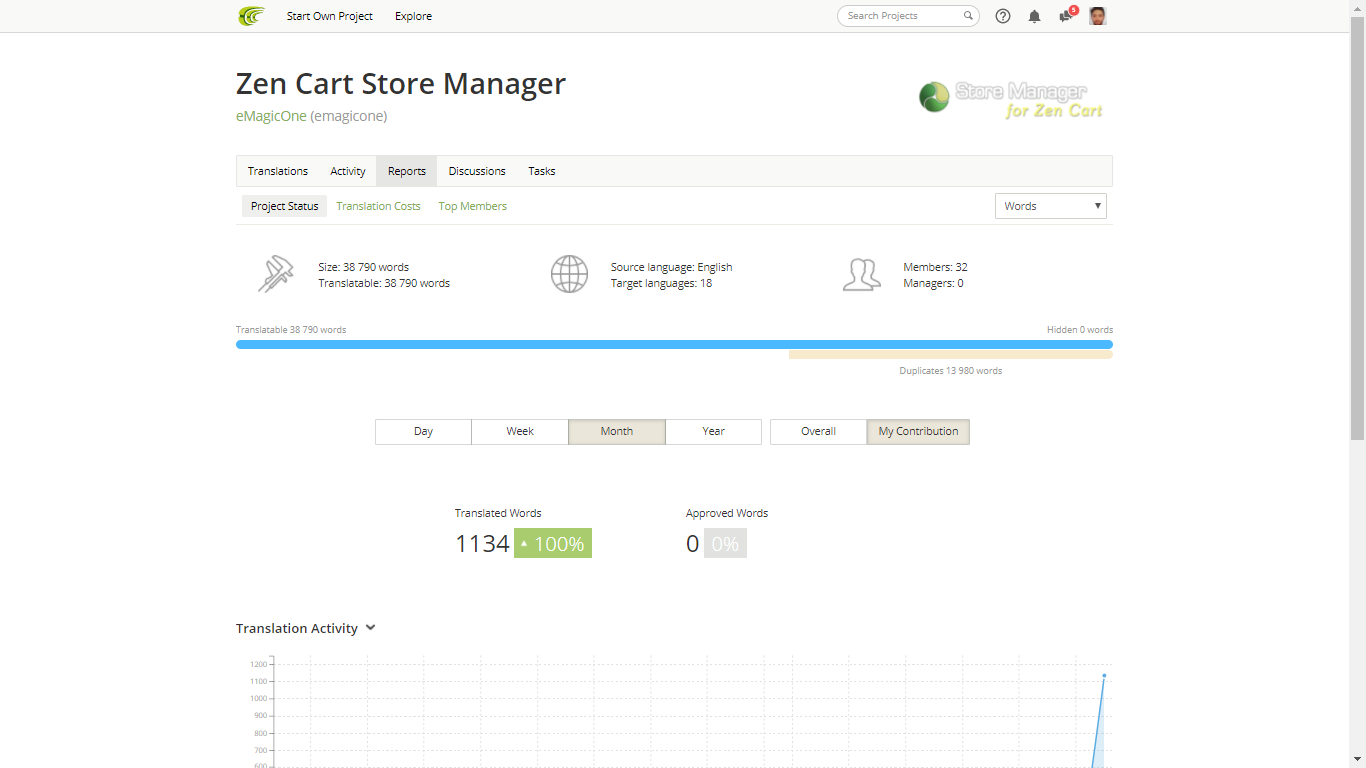
Task: Click the members silhouette icon
Action: pyautogui.click(x=861, y=274)
